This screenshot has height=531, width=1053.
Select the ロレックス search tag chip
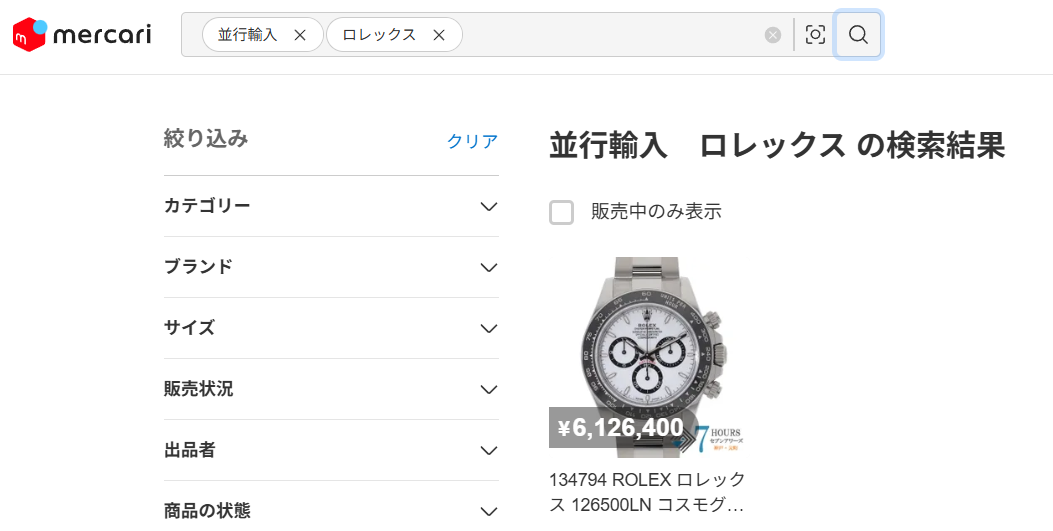[x=379, y=35]
